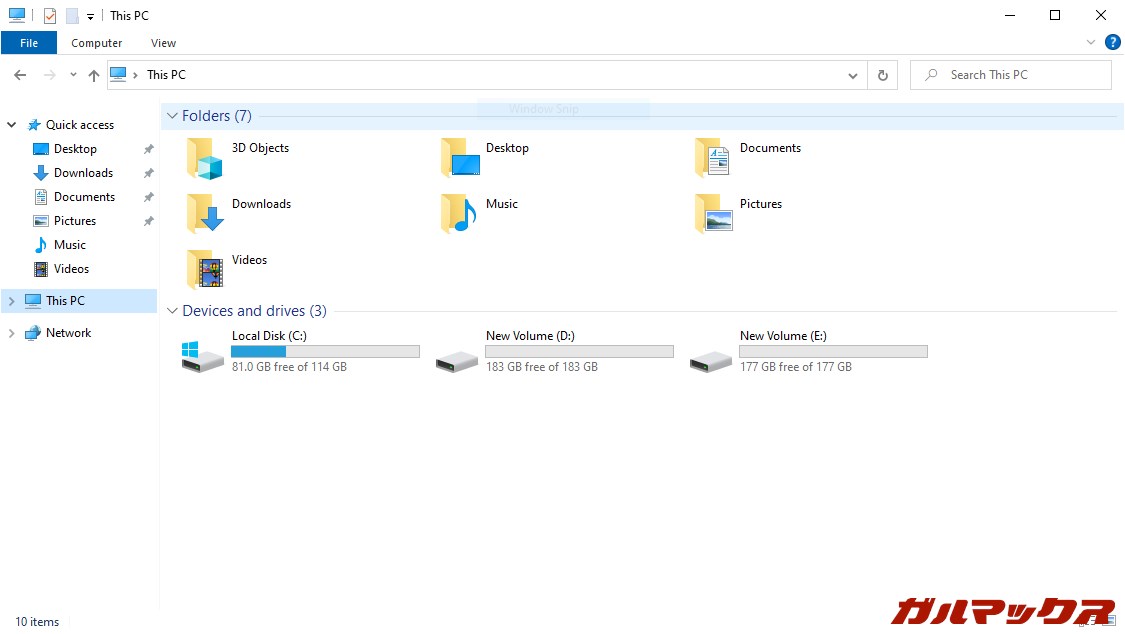The width and height of the screenshot is (1125, 634).
Task: Select the New Volume (D:) drive icon
Action: [x=457, y=359]
